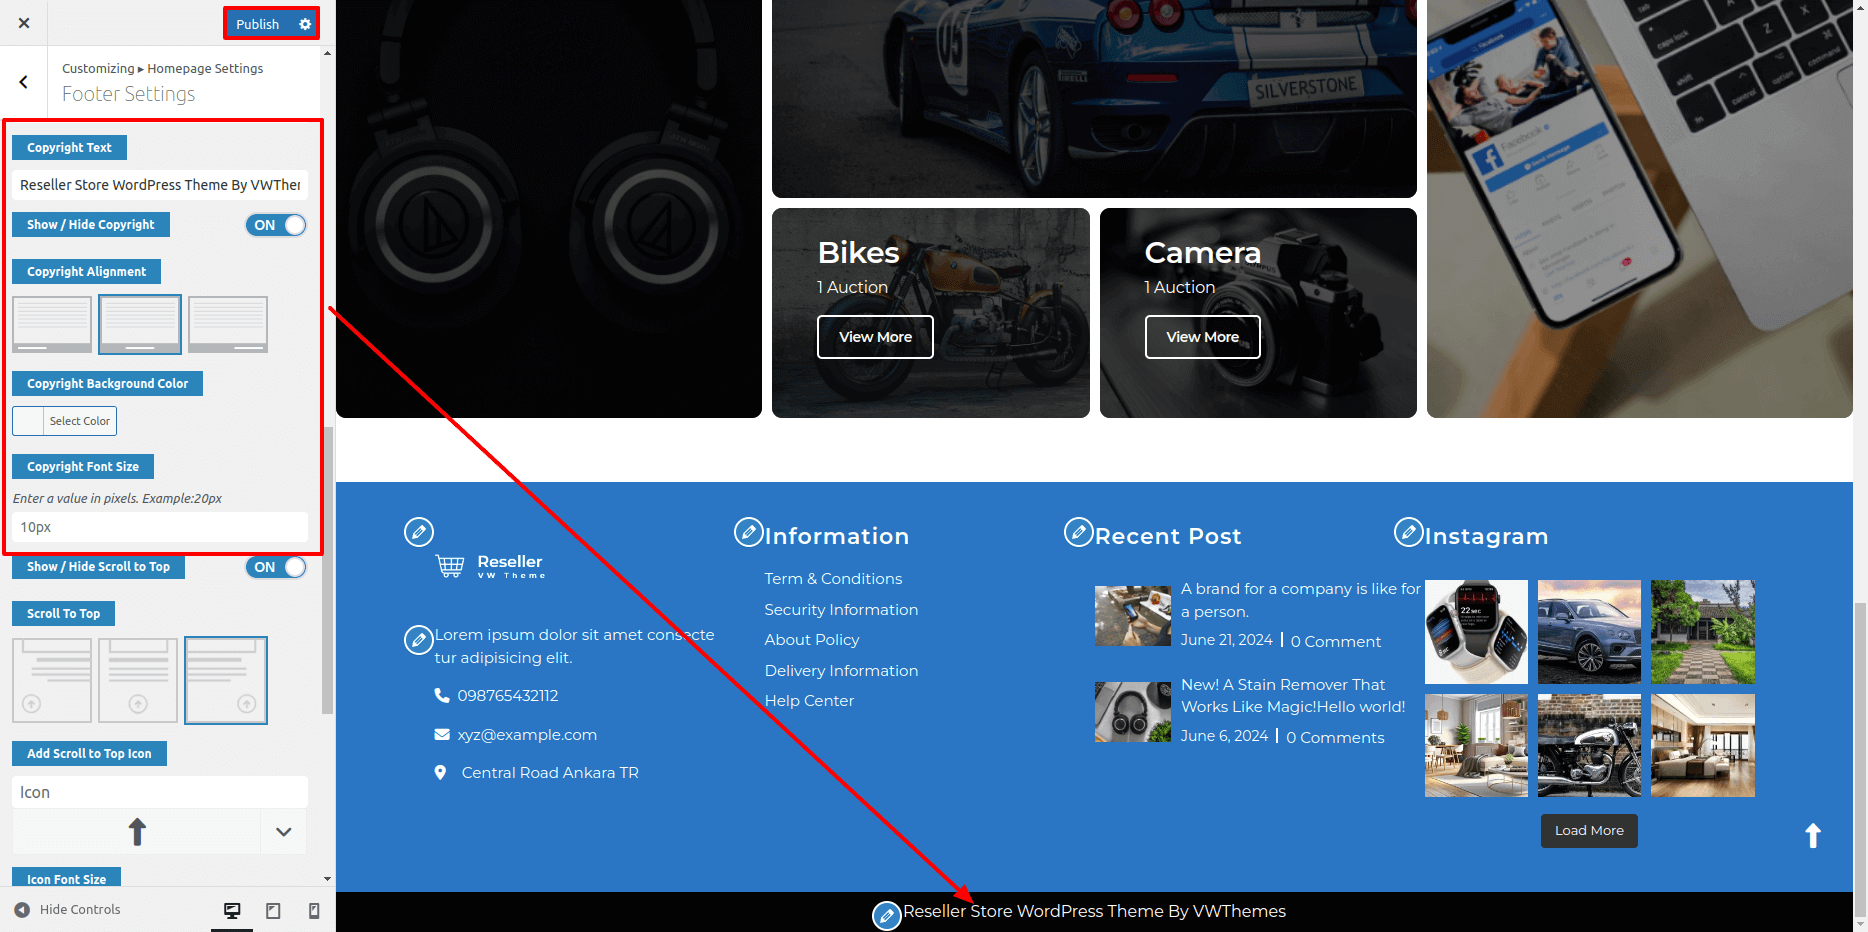Select right copyright alignment option

[x=228, y=324]
